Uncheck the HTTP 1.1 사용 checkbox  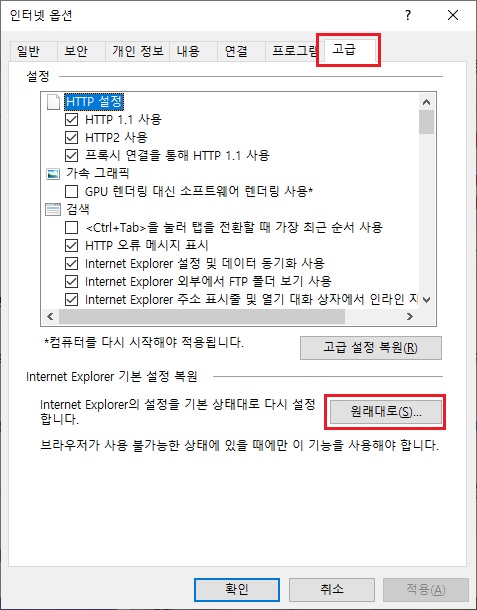coord(71,119)
